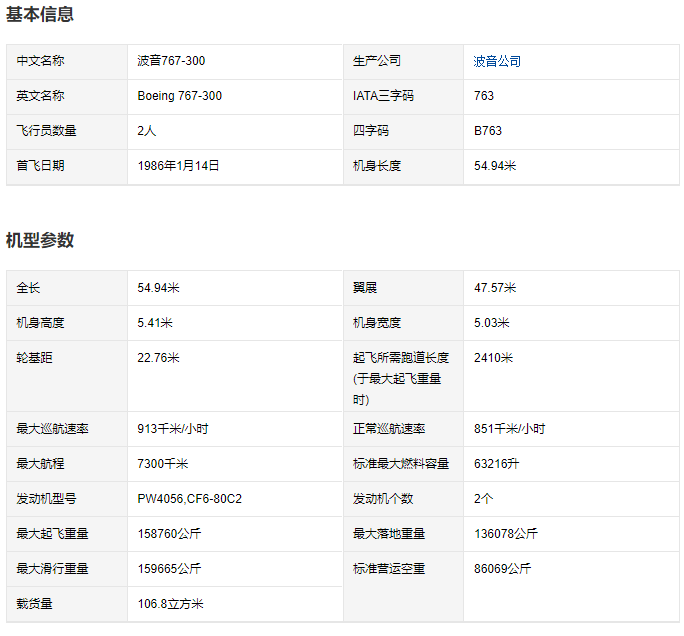Select the runway value 2410米
684x636 pixels.
click(x=493, y=358)
